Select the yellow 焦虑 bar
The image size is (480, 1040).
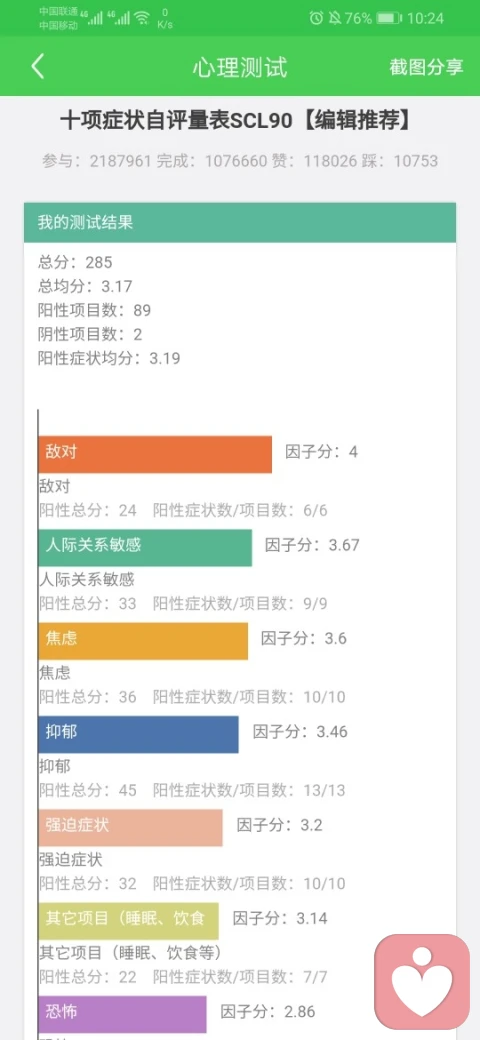pos(143,641)
